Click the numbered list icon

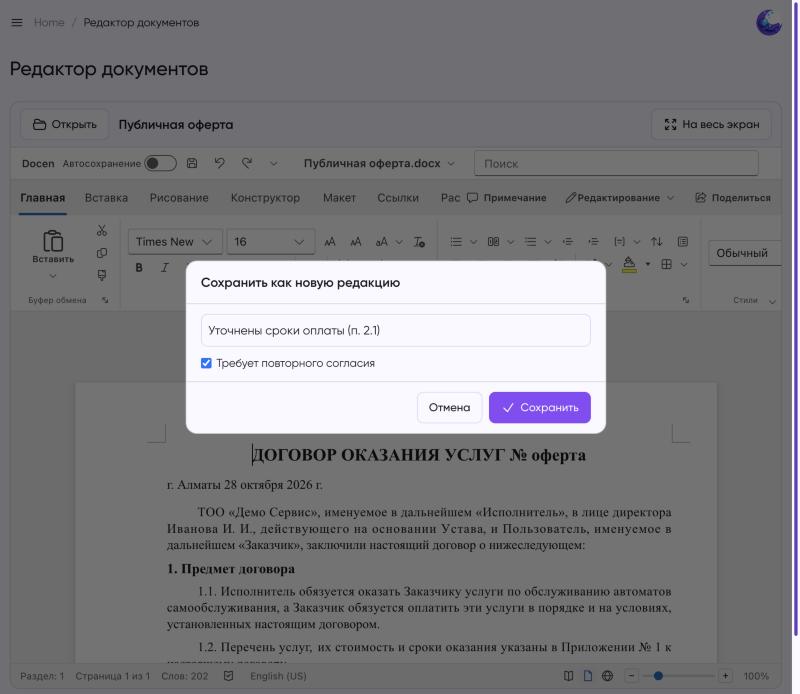493,242
